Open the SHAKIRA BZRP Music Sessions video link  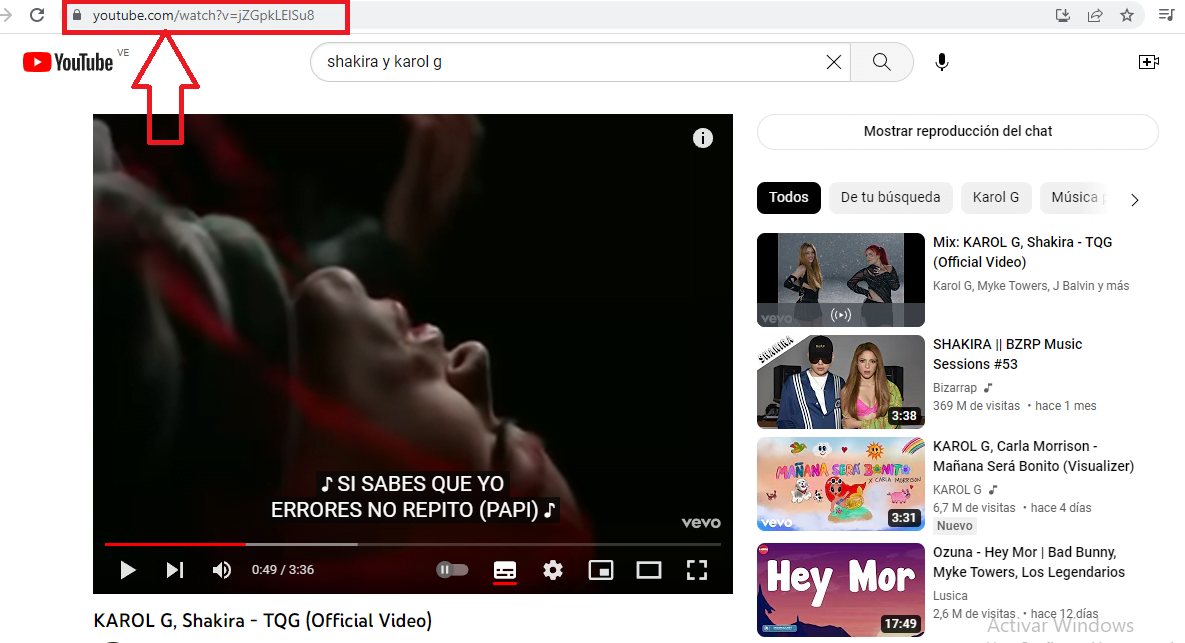click(1007, 354)
